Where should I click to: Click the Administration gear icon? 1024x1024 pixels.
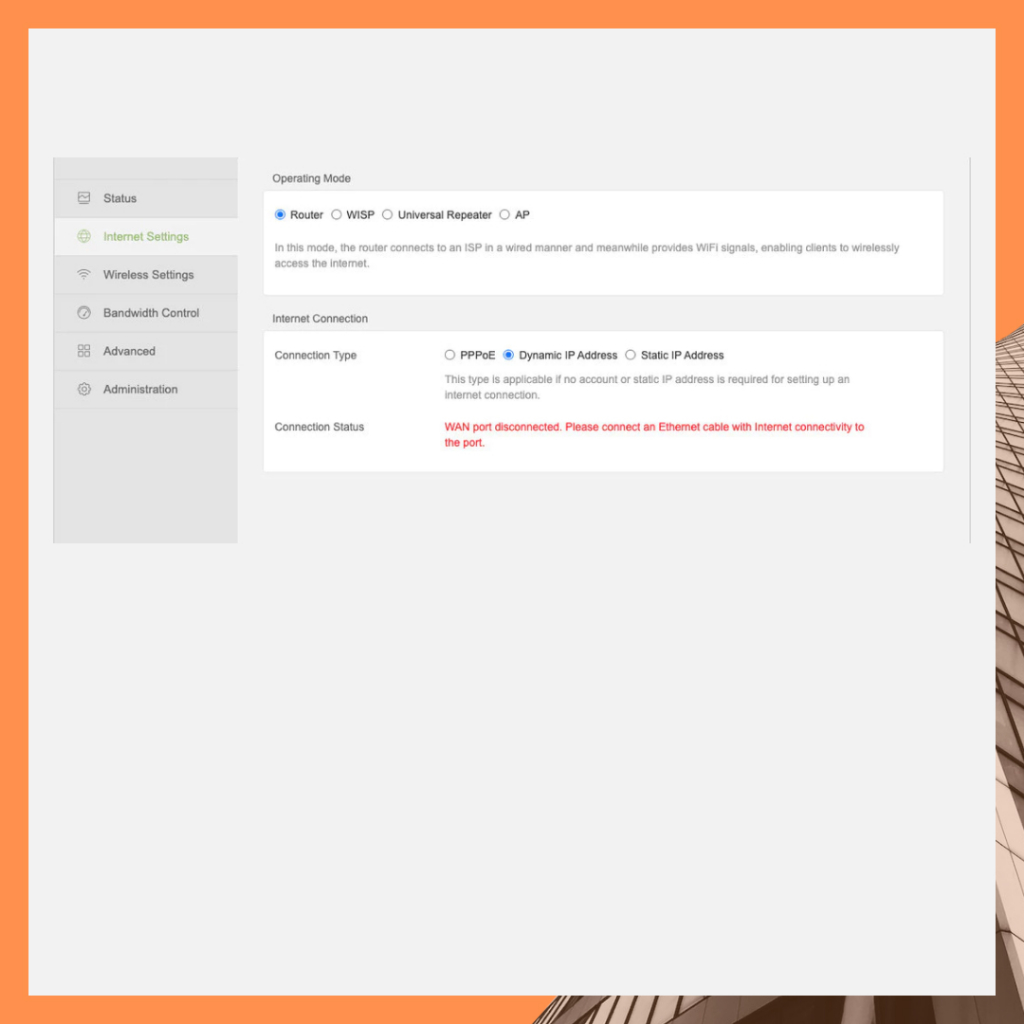(x=84, y=389)
